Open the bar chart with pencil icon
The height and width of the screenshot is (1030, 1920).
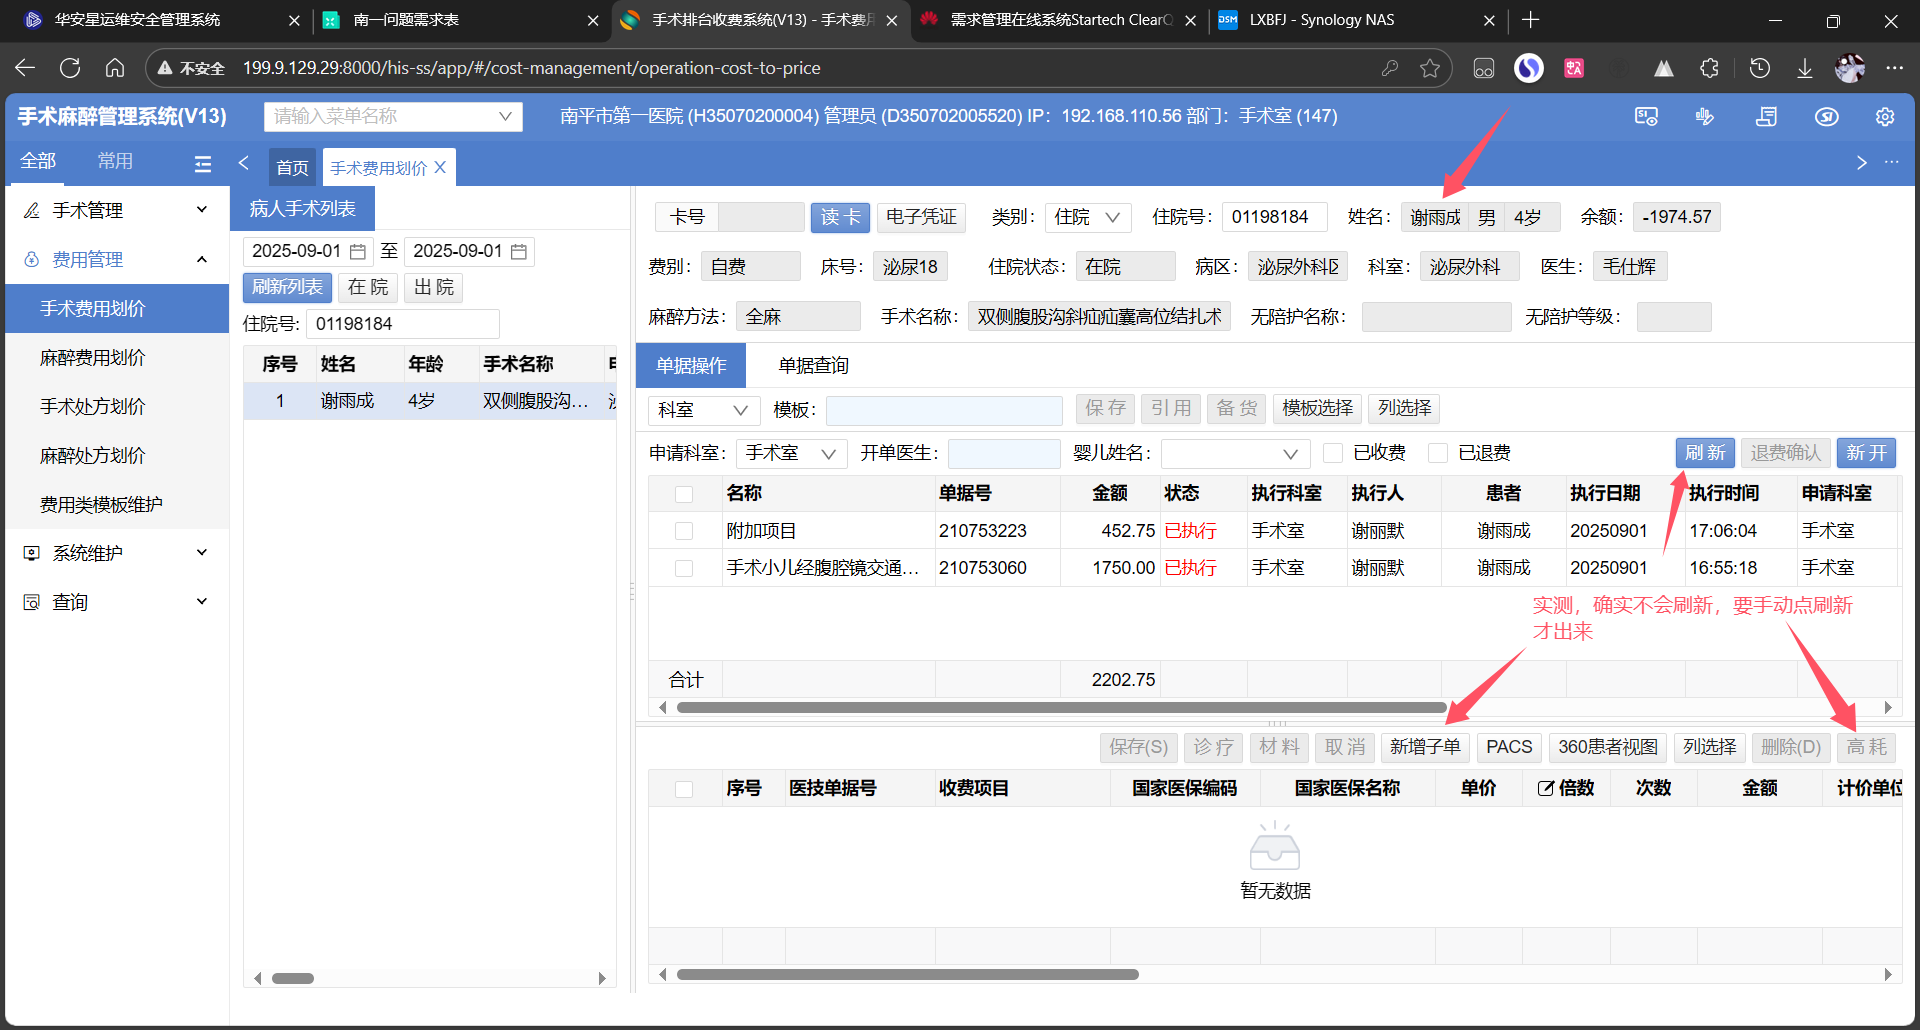(x=1705, y=117)
